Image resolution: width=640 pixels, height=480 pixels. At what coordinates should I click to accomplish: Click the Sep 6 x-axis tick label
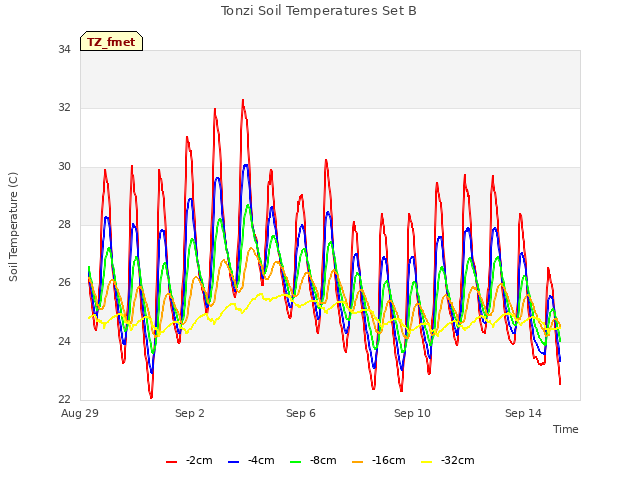pos(301,413)
